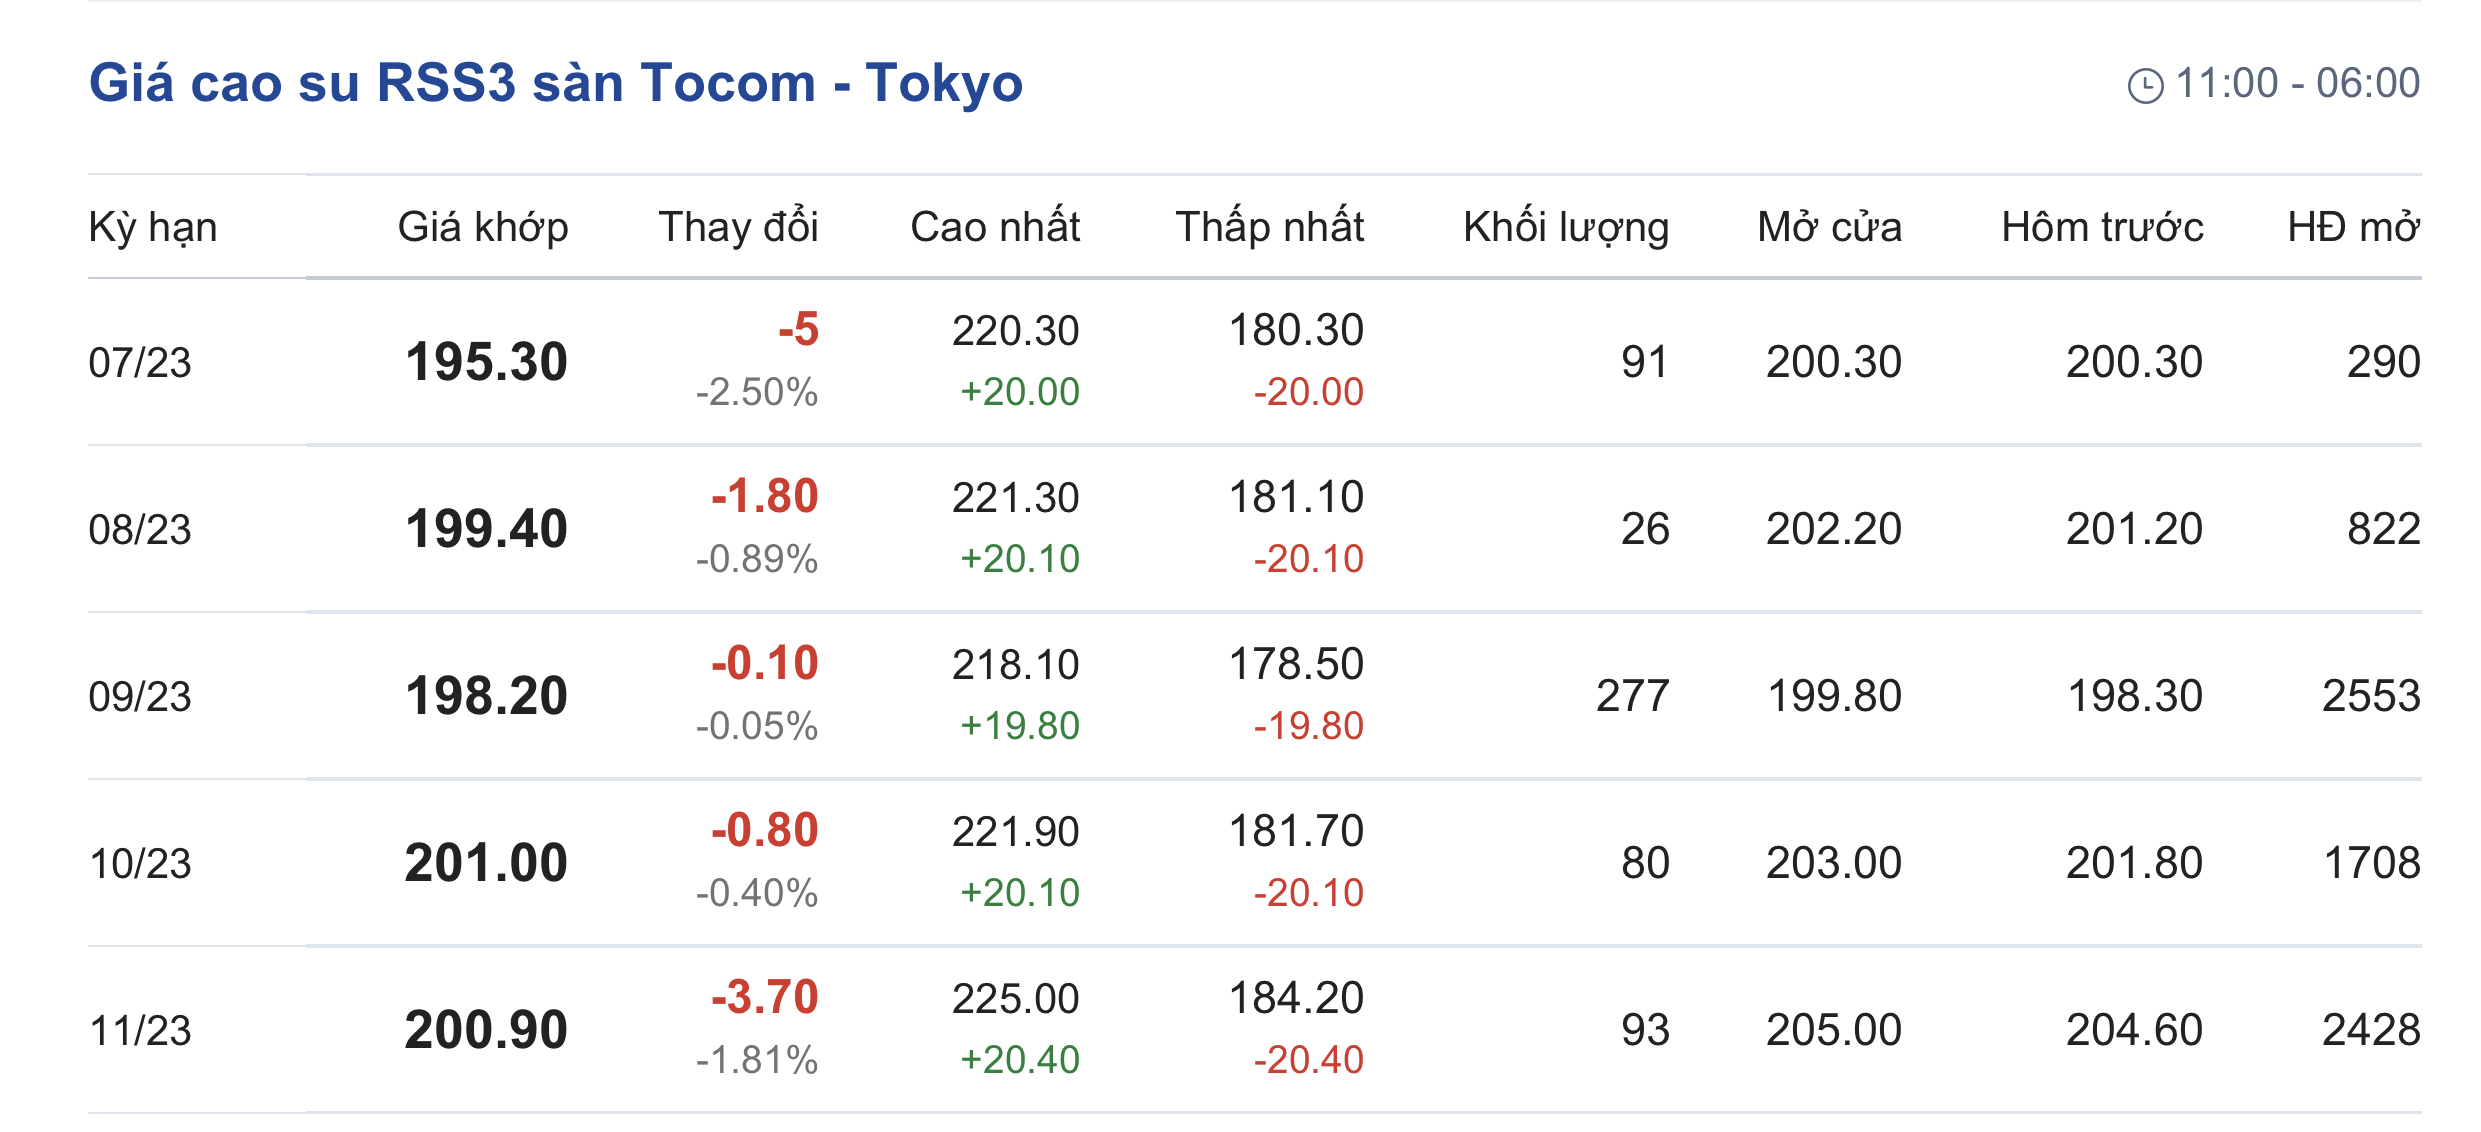Select the Kỳ hạn column header
This screenshot has height=1132, width=2481.
pyautogui.click(x=153, y=227)
